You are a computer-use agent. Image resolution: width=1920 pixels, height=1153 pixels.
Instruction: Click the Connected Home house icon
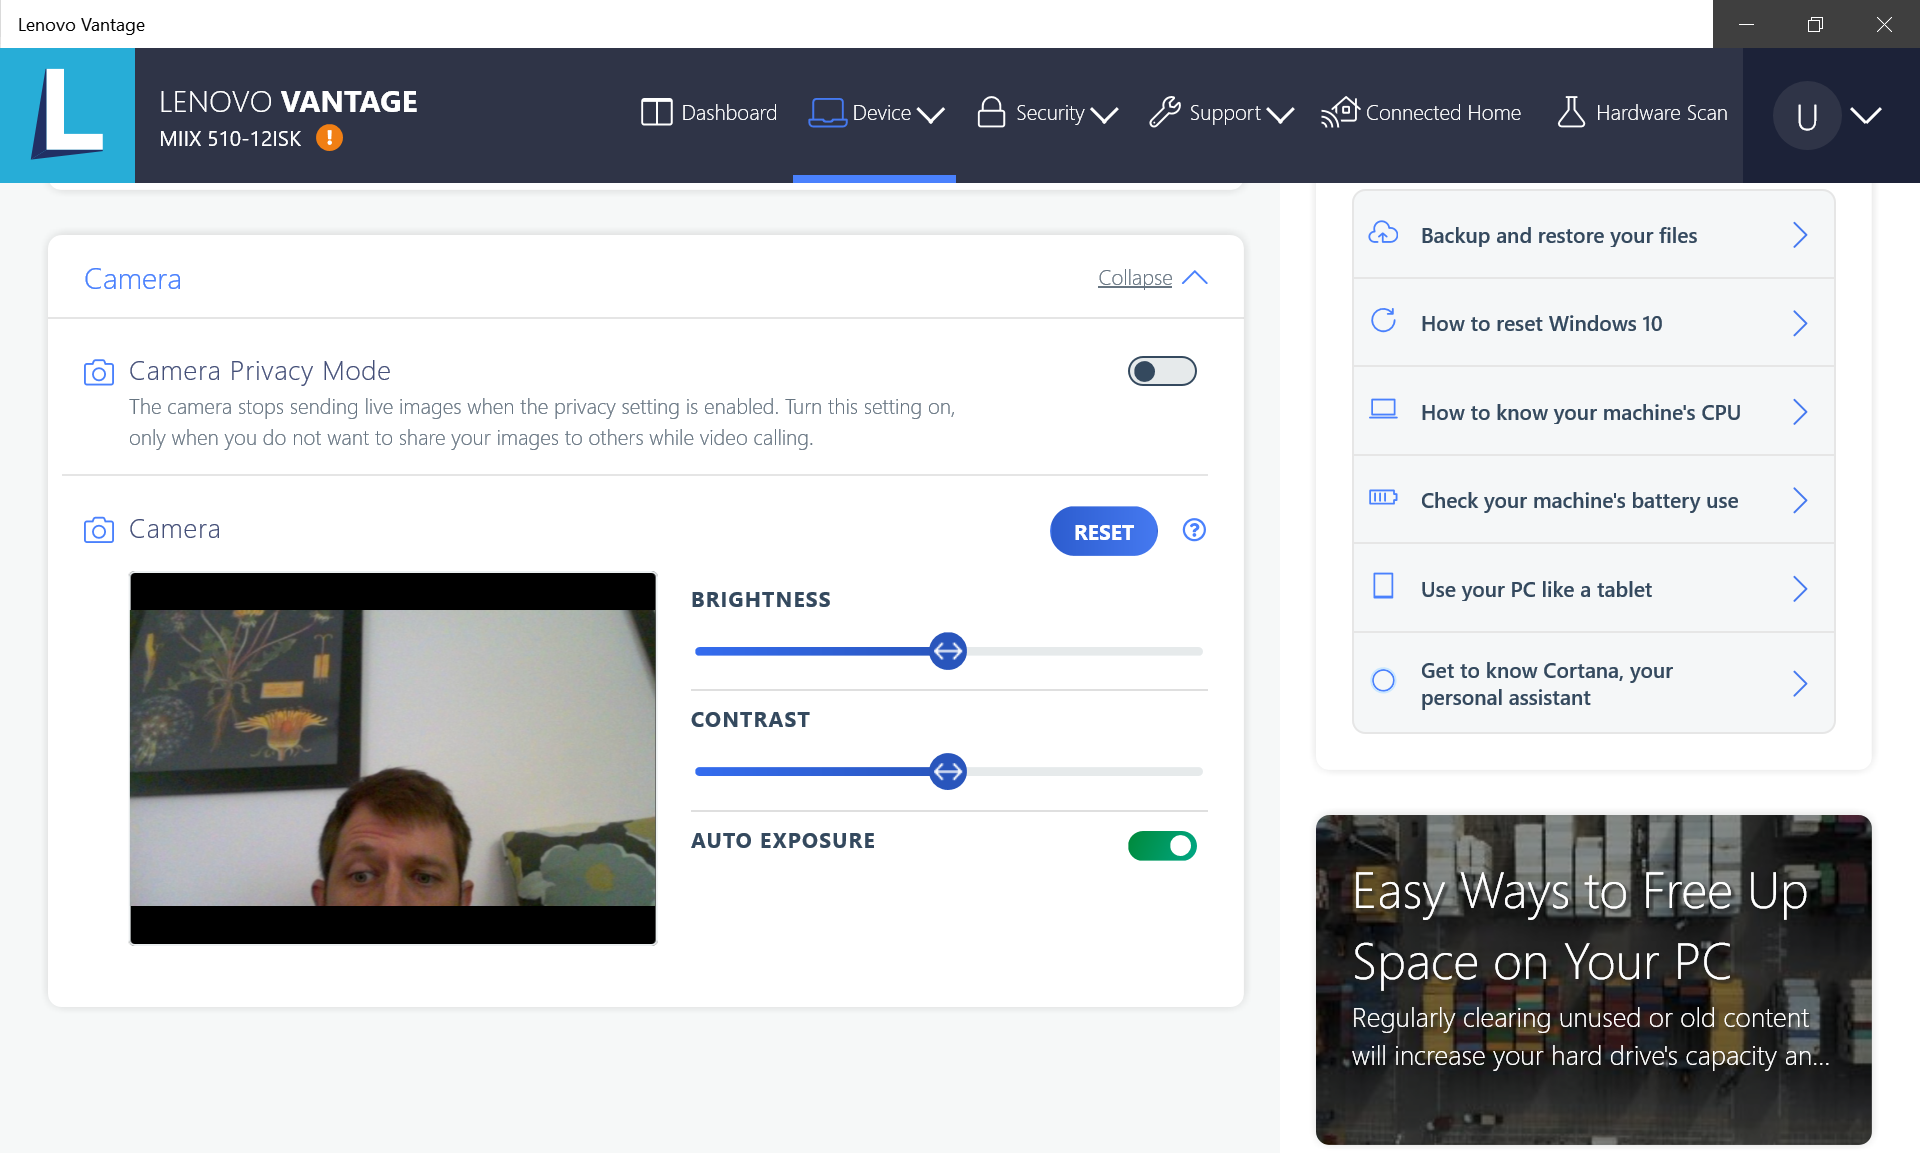pyautogui.click(x=1340, y=112)
